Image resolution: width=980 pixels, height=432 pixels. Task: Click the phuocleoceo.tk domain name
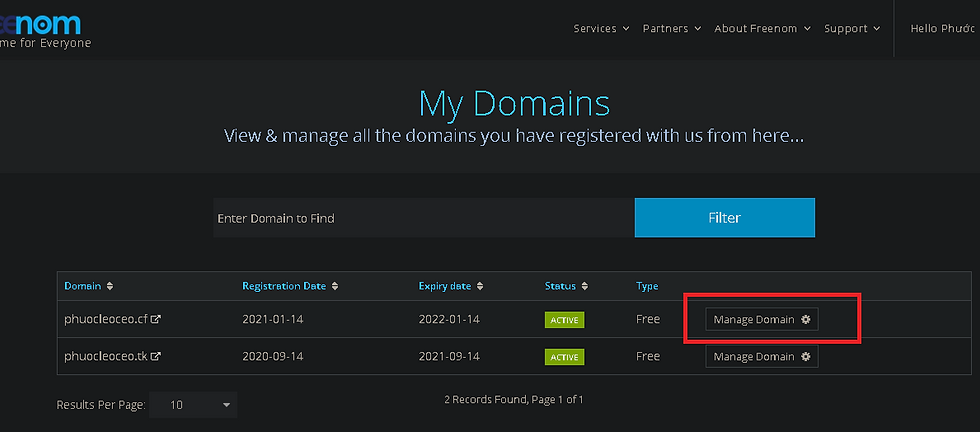tap(106, 356)
